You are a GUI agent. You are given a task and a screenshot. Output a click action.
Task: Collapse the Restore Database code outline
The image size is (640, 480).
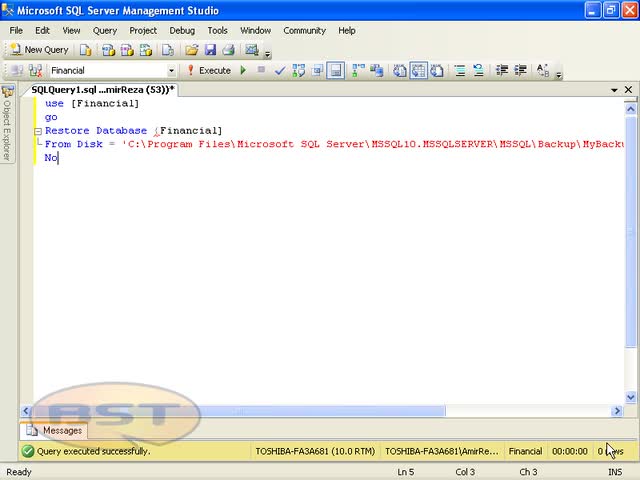tap(38, 131)
